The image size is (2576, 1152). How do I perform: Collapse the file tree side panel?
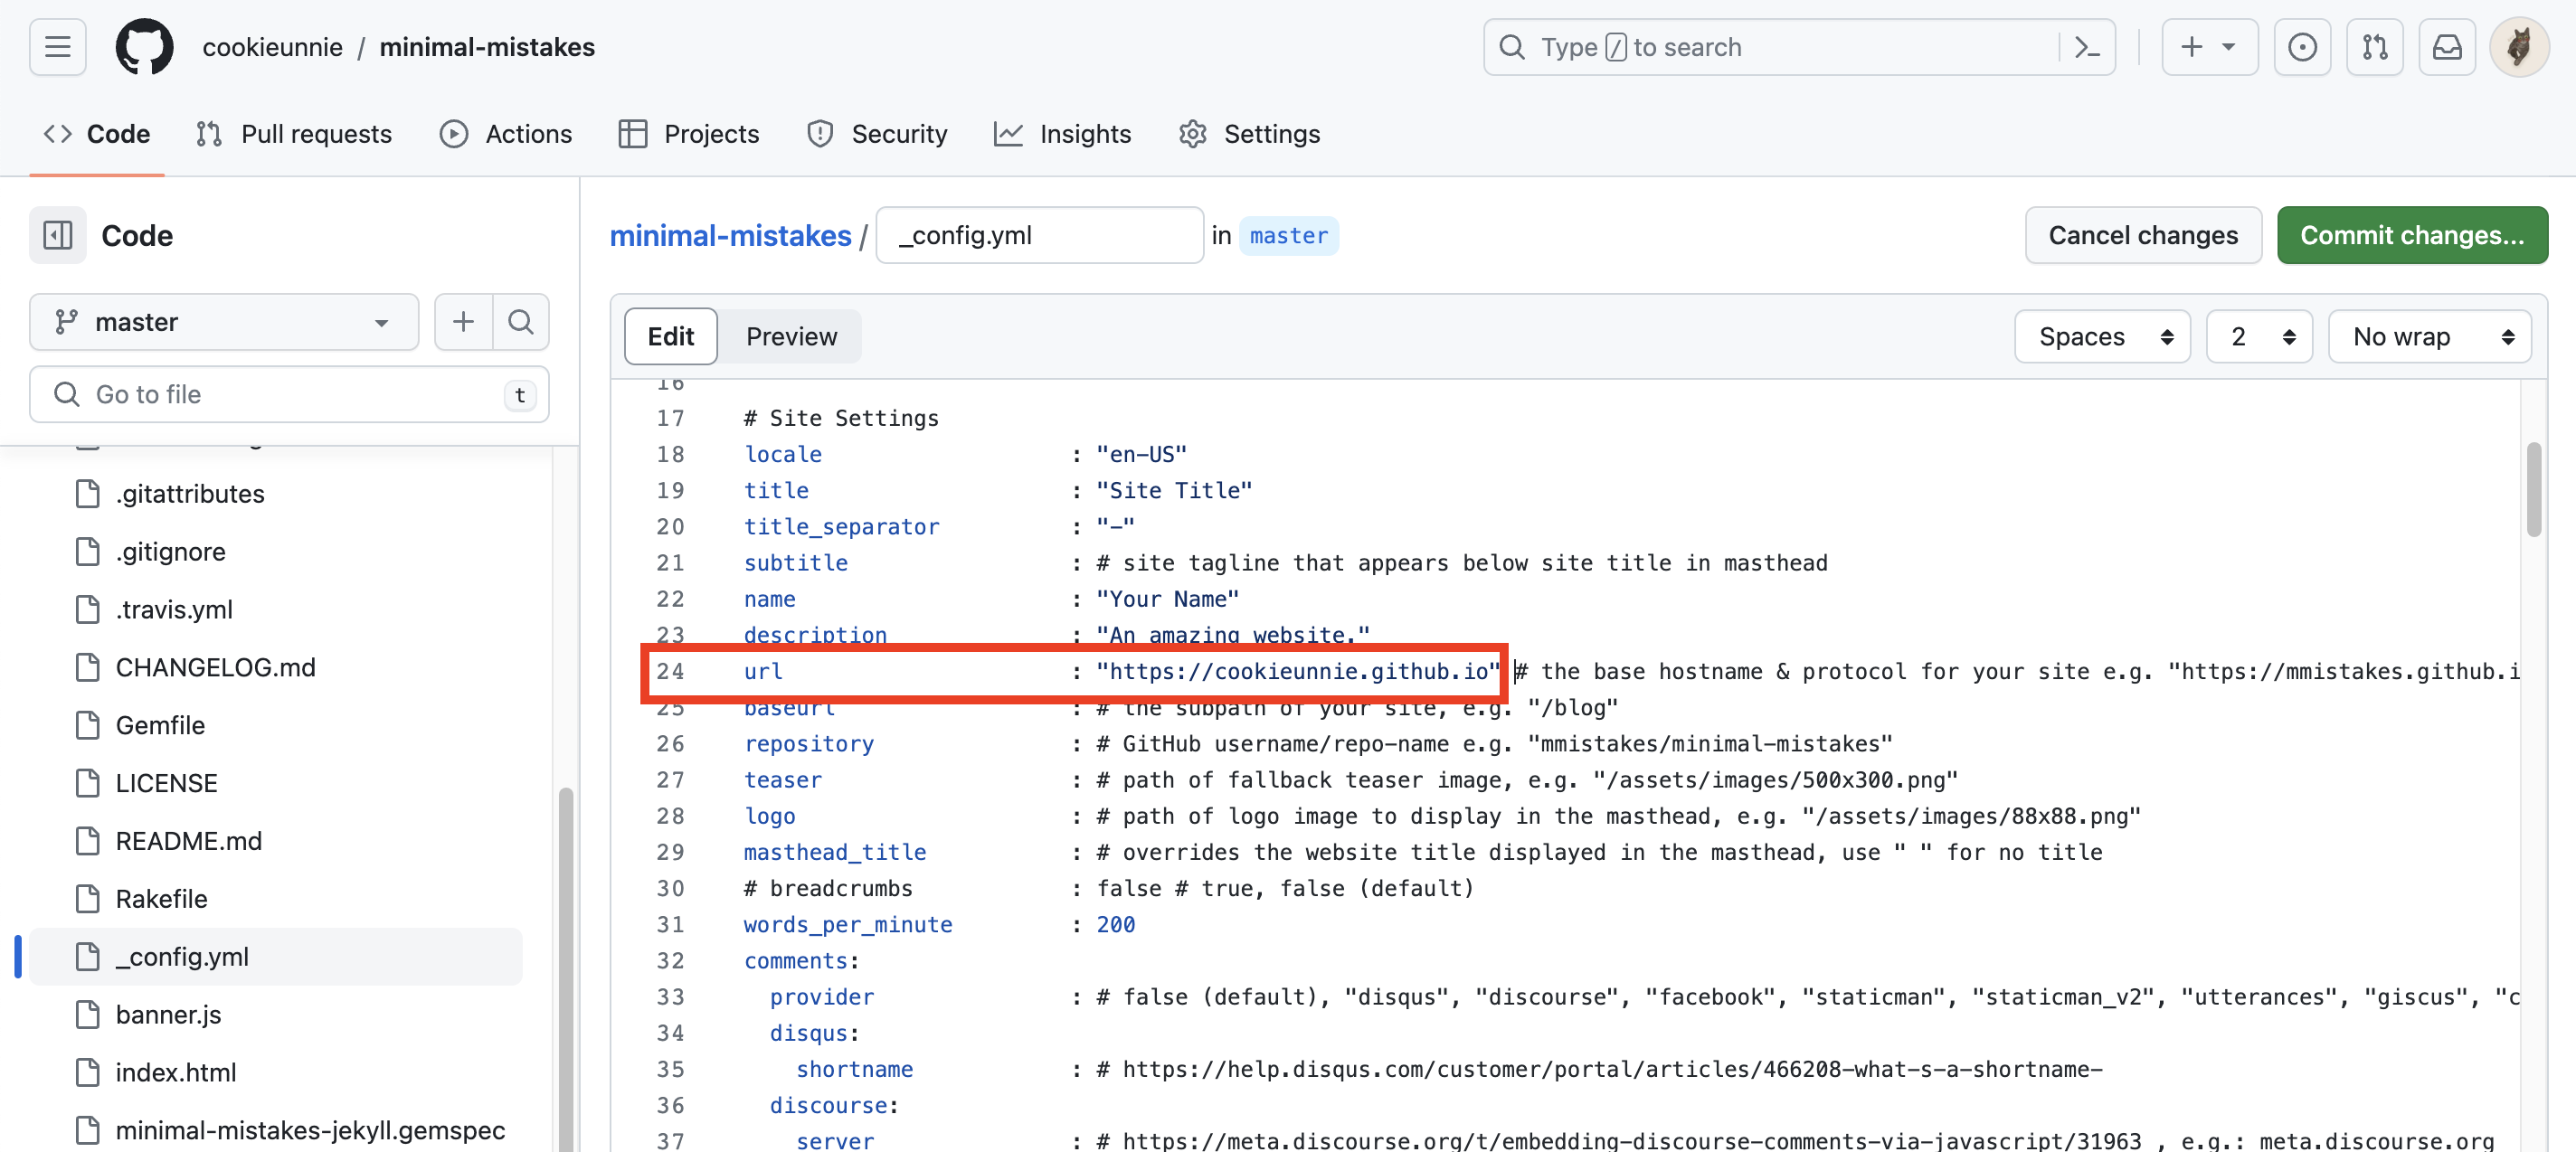pos(57,235)
